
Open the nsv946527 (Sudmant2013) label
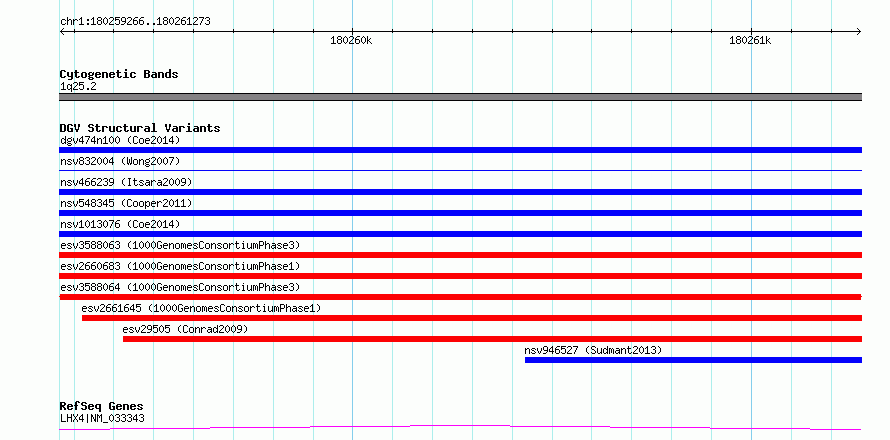coord(593,350)
